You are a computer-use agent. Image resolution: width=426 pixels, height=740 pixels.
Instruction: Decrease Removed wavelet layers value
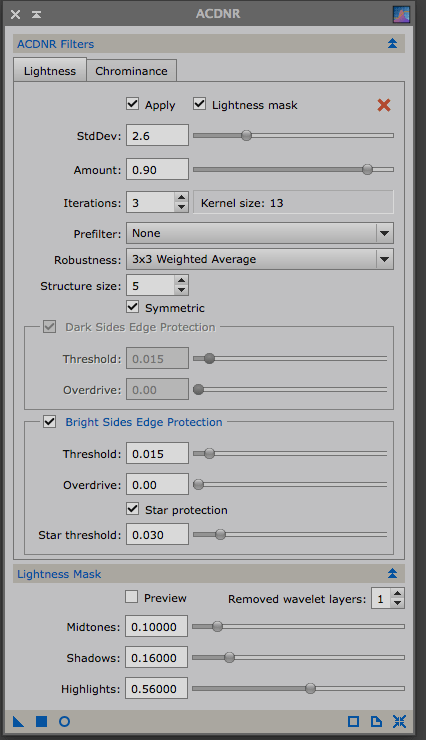click(398, 603)
